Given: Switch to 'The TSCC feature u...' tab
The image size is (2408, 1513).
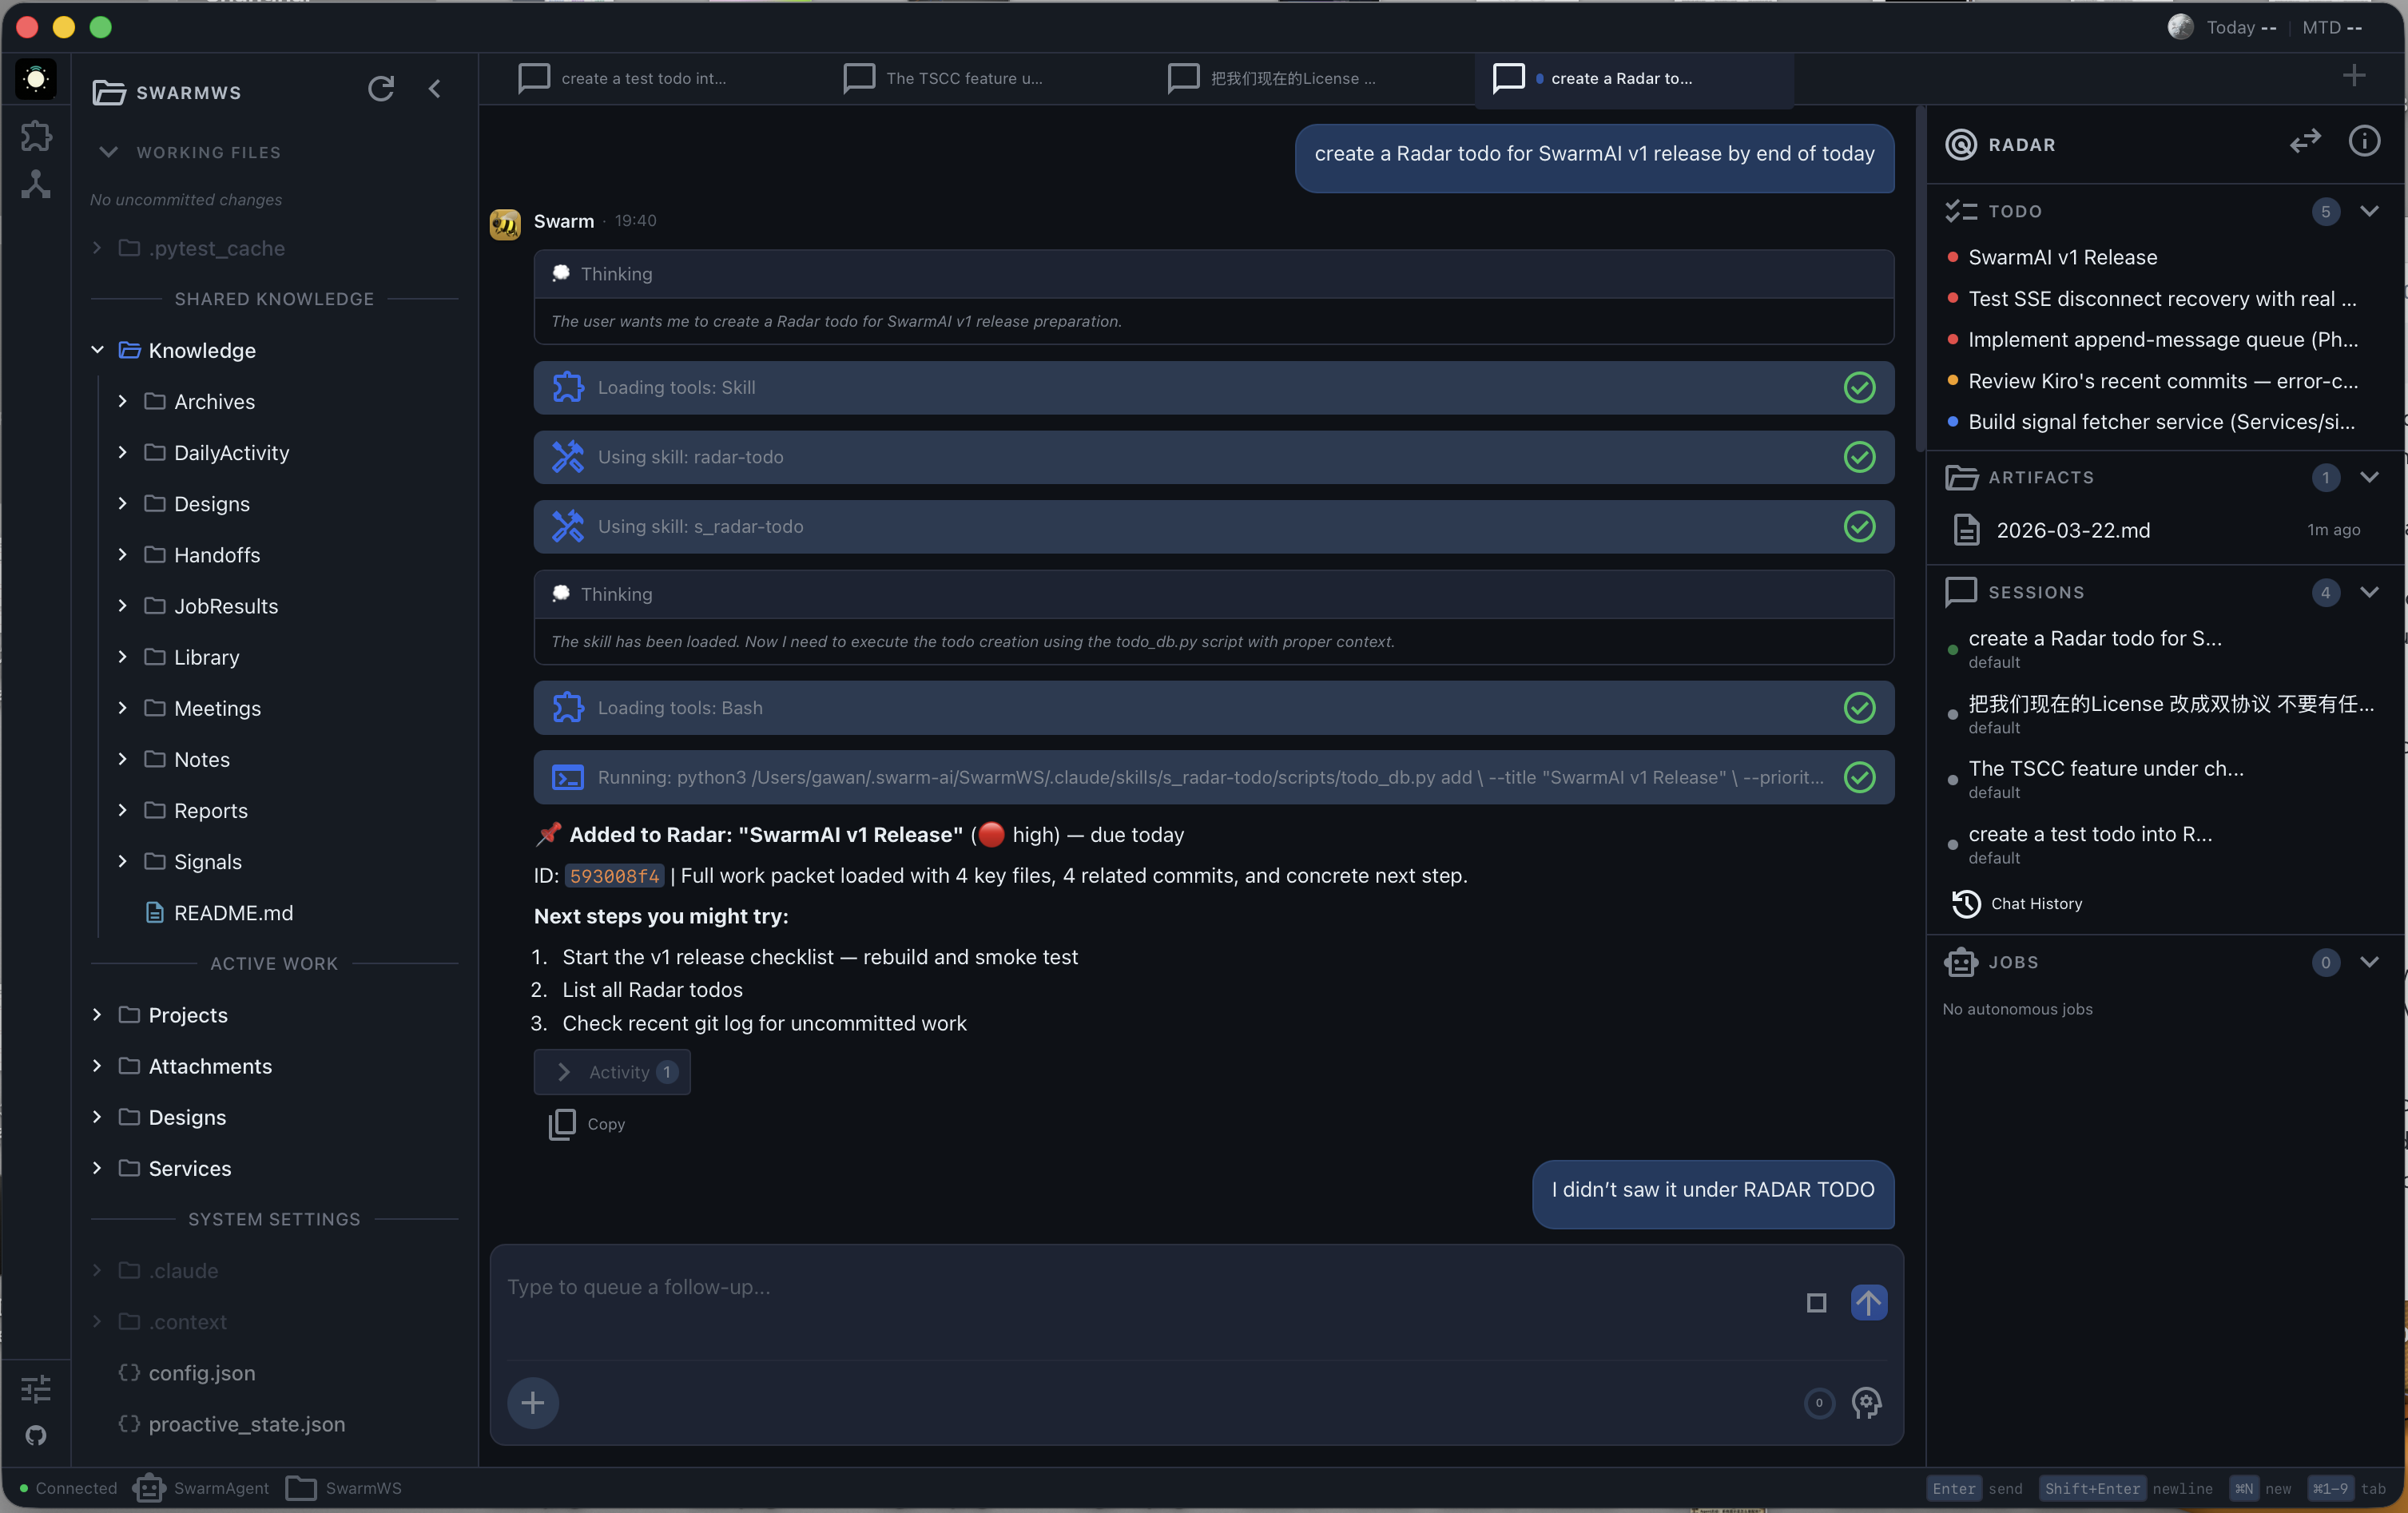Looking at the screenshot, I should pos(963,78).
